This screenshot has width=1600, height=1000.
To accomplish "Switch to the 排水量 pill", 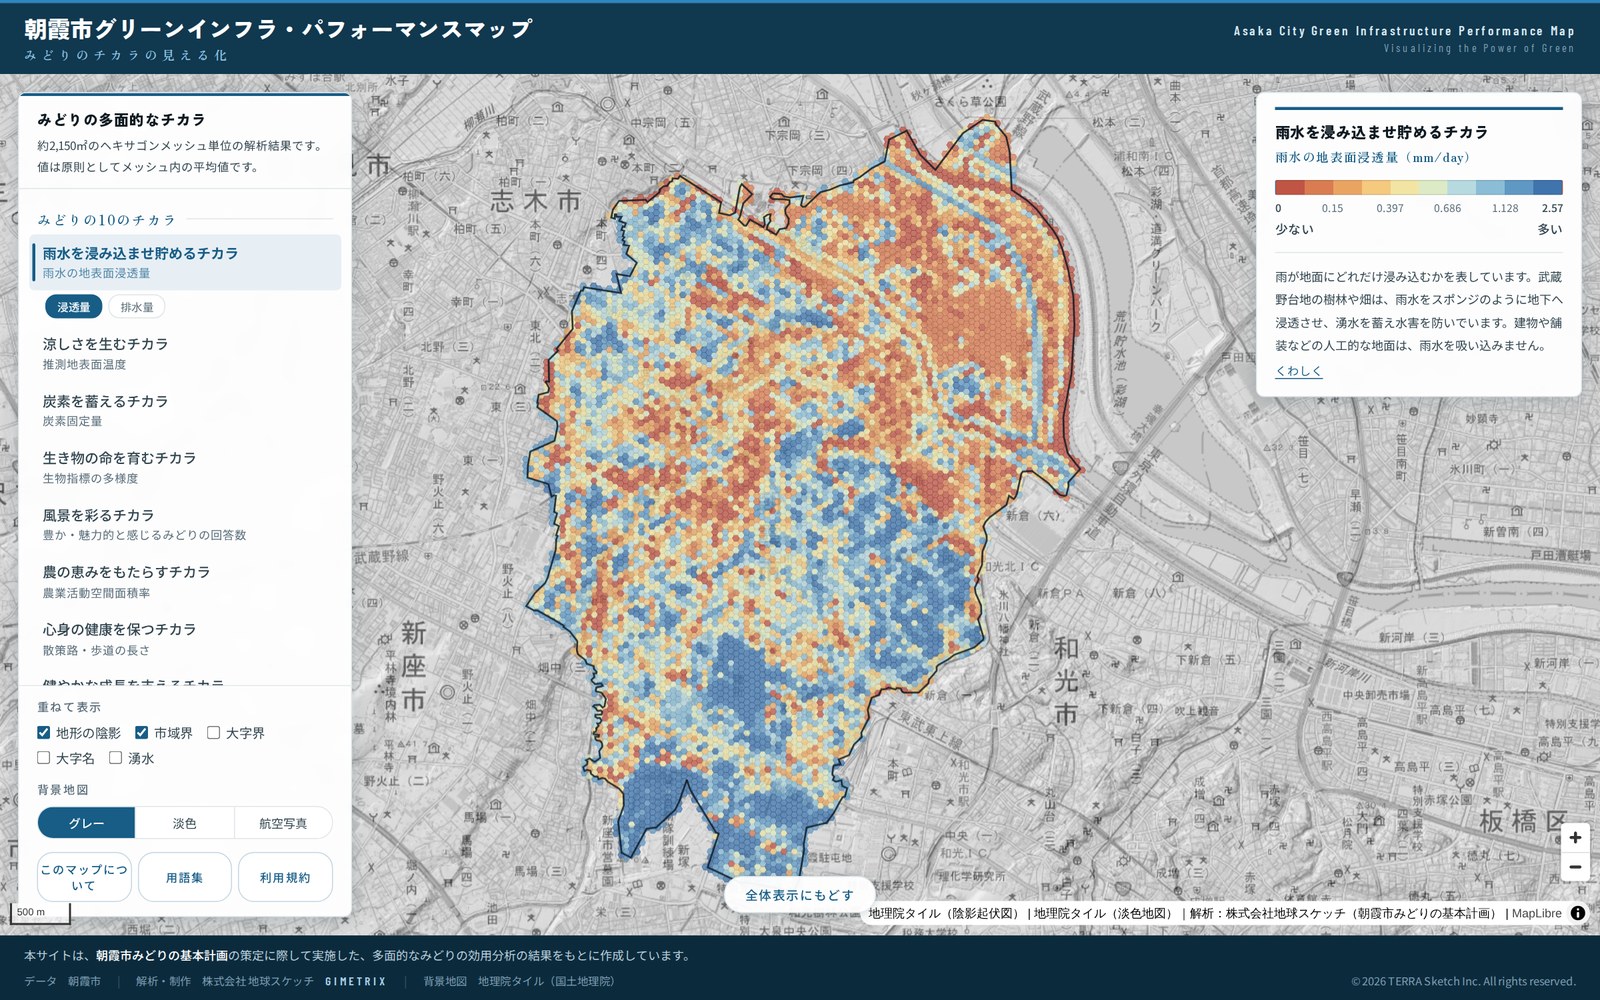I will tap(137, 307).
